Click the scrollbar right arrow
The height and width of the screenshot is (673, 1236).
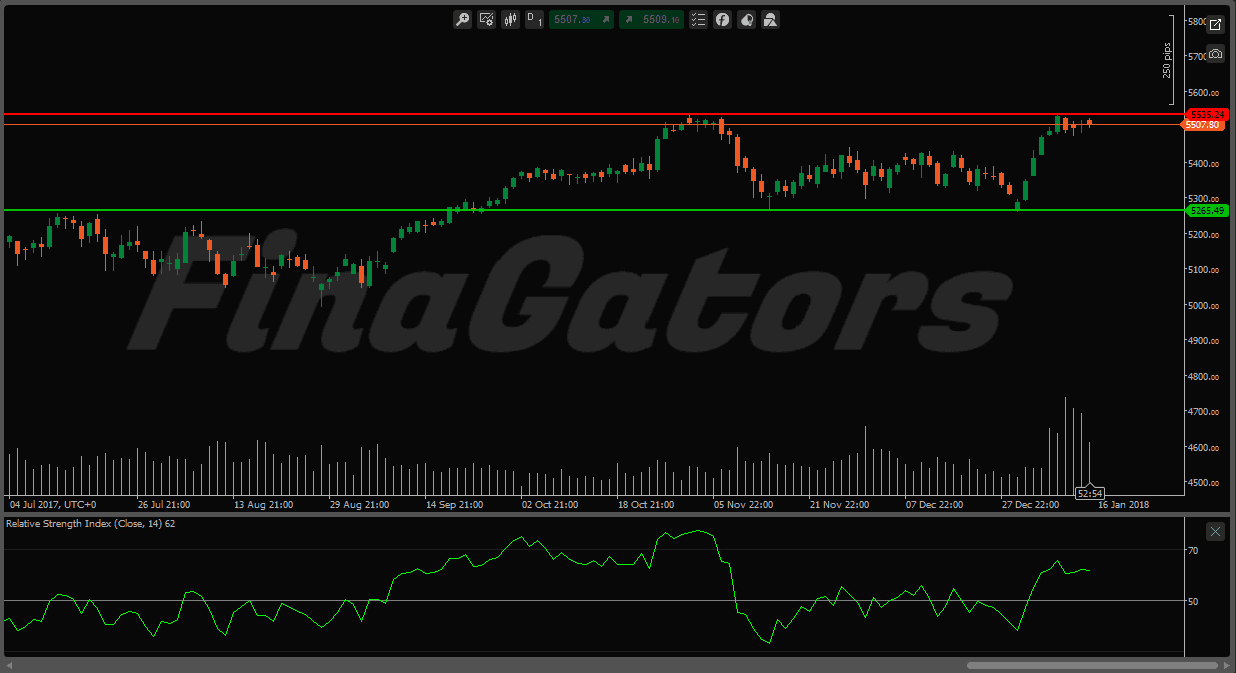(x=1226, y=665)
